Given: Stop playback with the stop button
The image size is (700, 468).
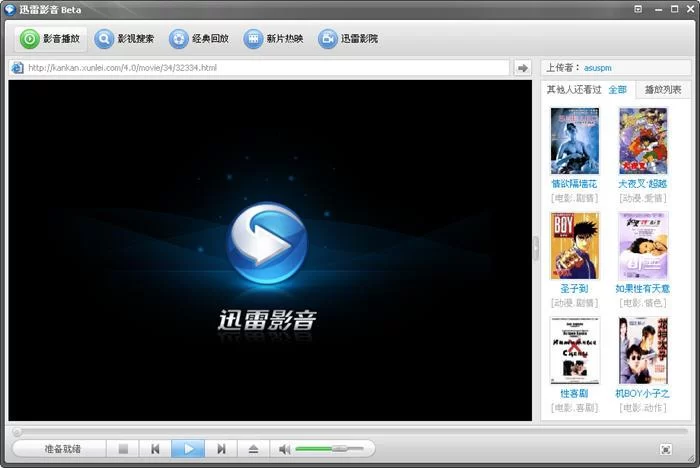Looking at the screenshot, I should point(123,449).
